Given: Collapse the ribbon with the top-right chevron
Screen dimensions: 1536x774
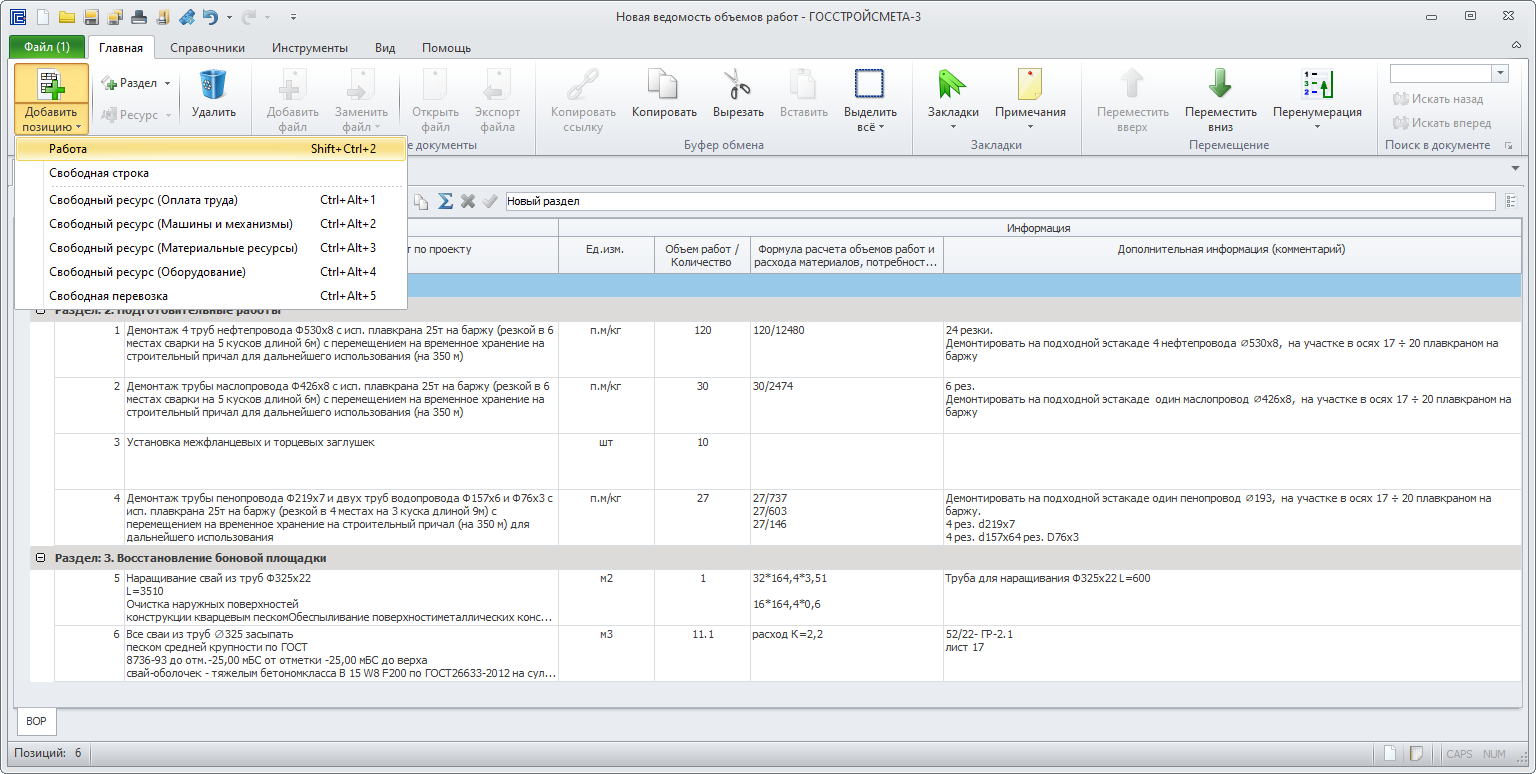Looking at the screenshot, I should click(x=1516, y=47).
